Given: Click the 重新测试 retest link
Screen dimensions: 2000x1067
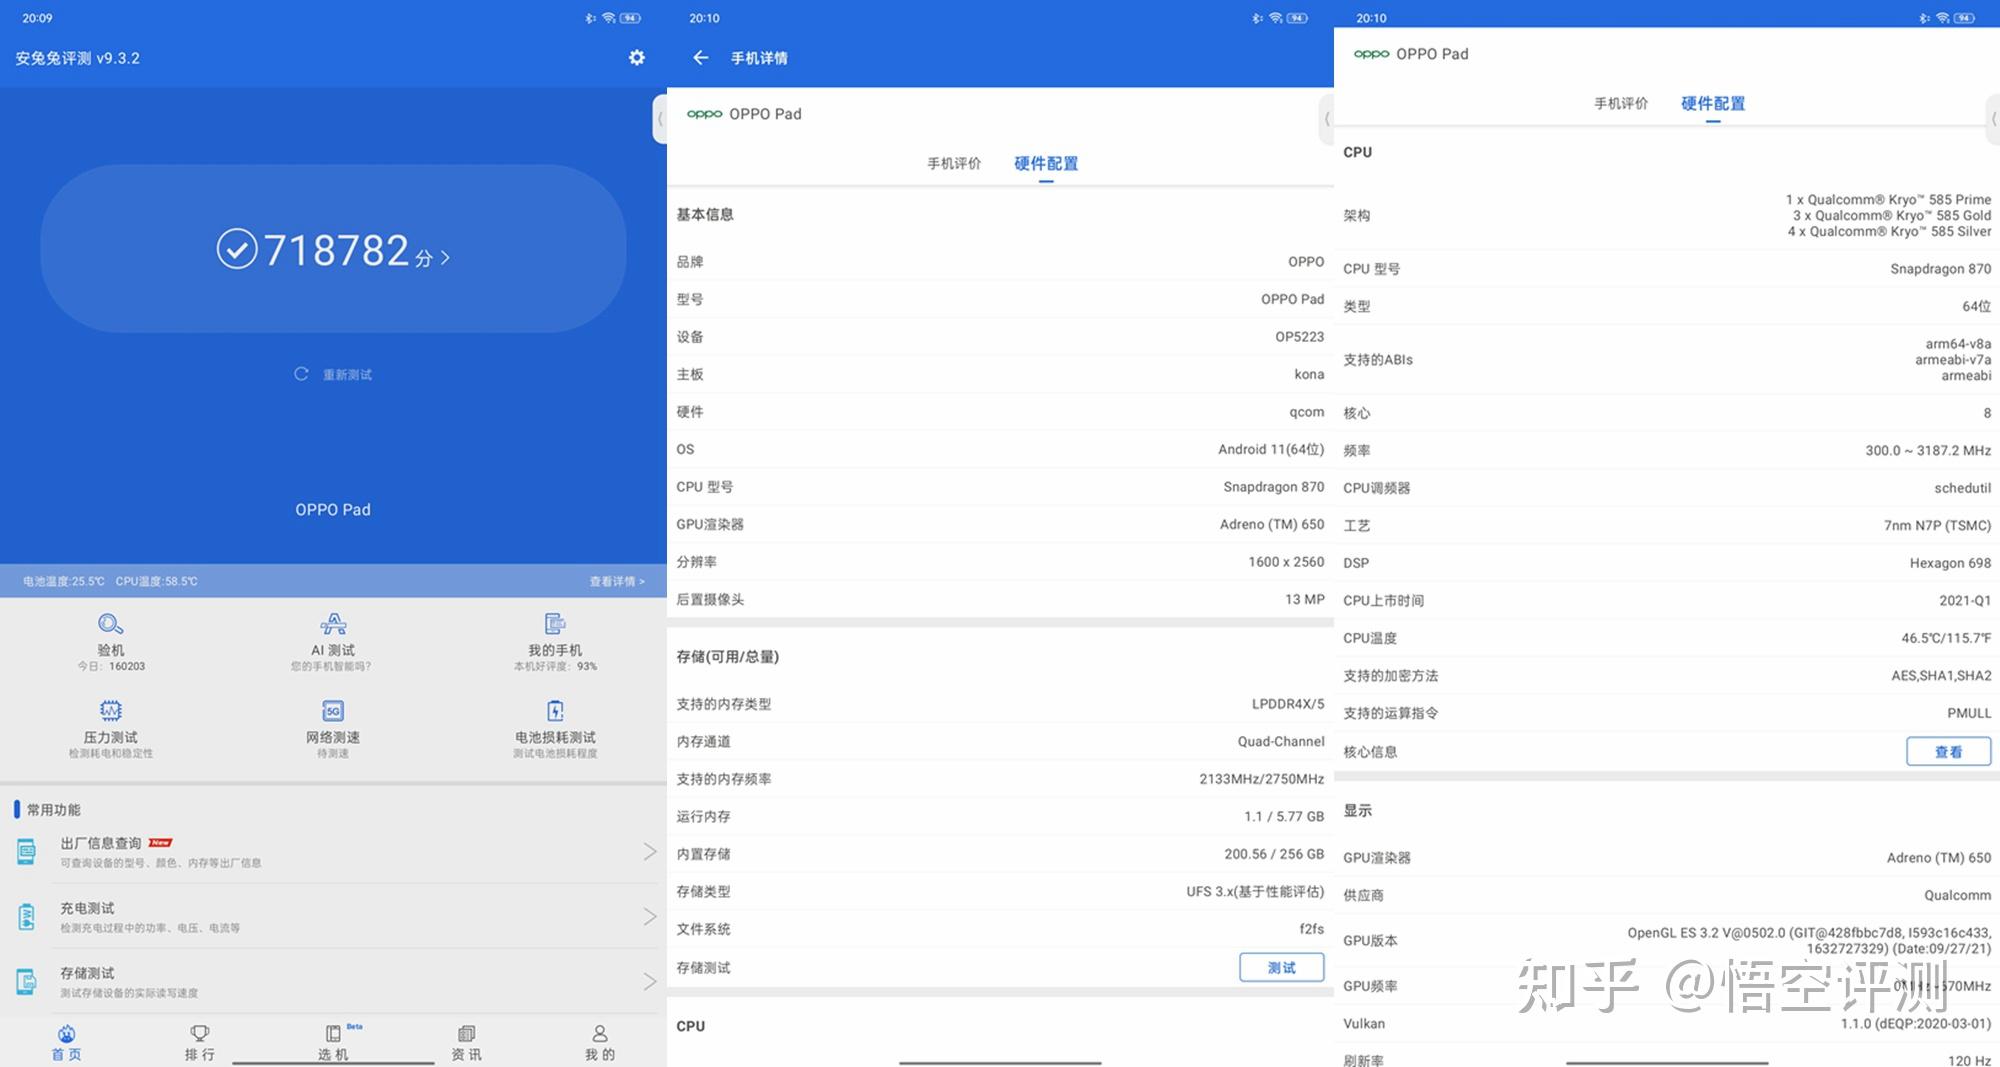Looking at the screenshot, I should (347, 375).
